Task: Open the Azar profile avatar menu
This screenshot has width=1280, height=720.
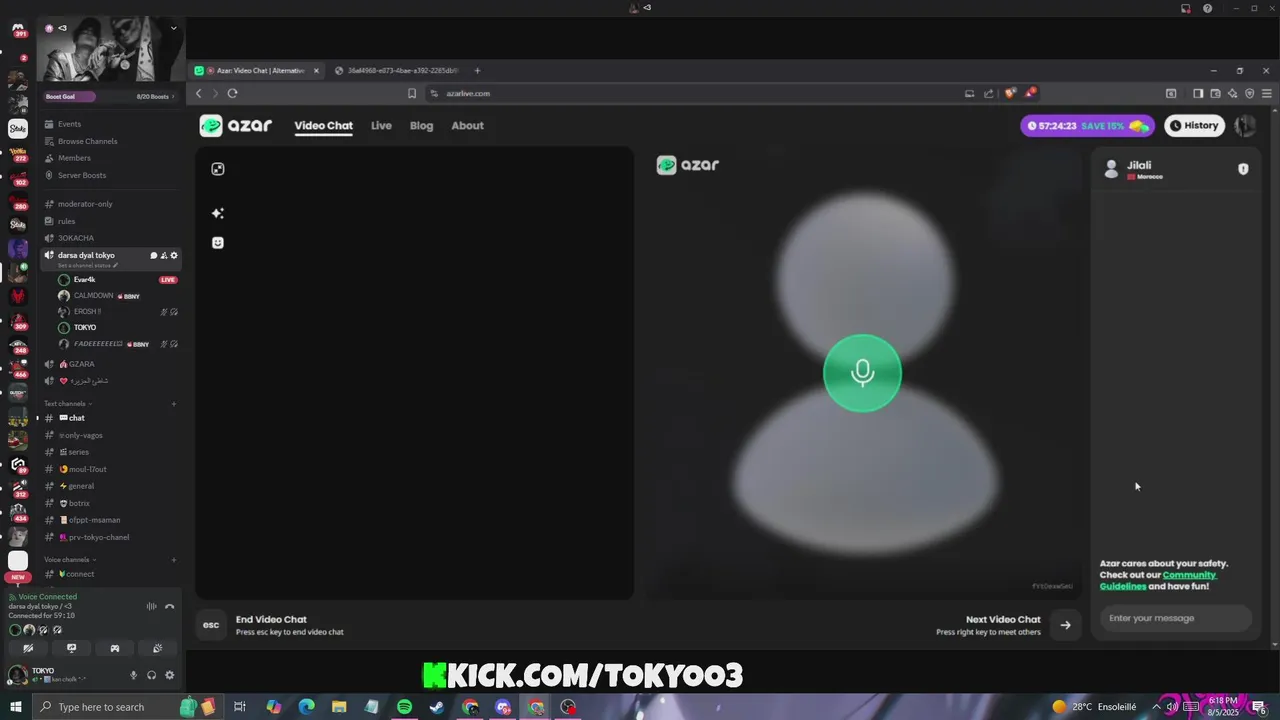Action: coord(1245,125)
